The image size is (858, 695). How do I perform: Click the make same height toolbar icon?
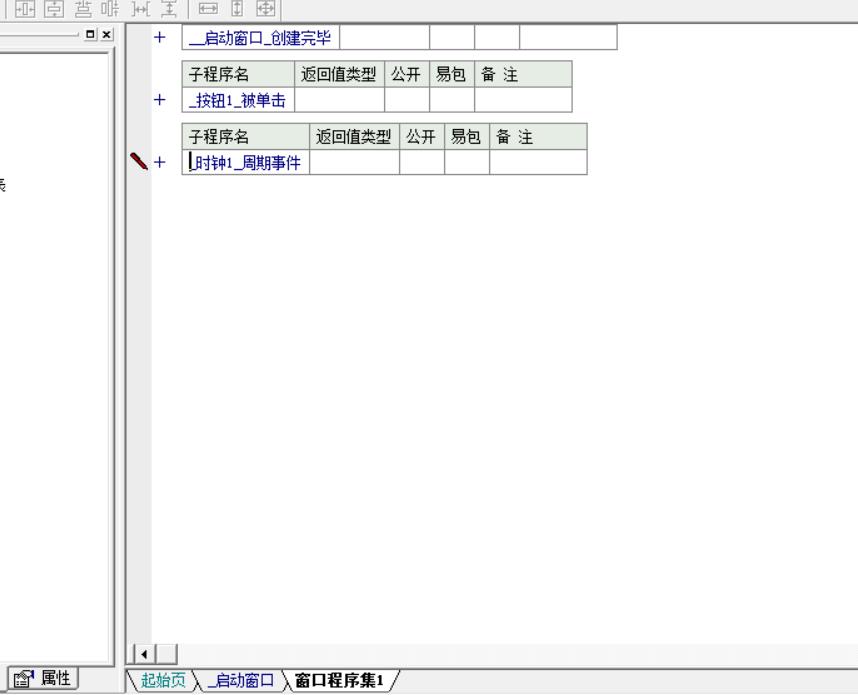238,9
